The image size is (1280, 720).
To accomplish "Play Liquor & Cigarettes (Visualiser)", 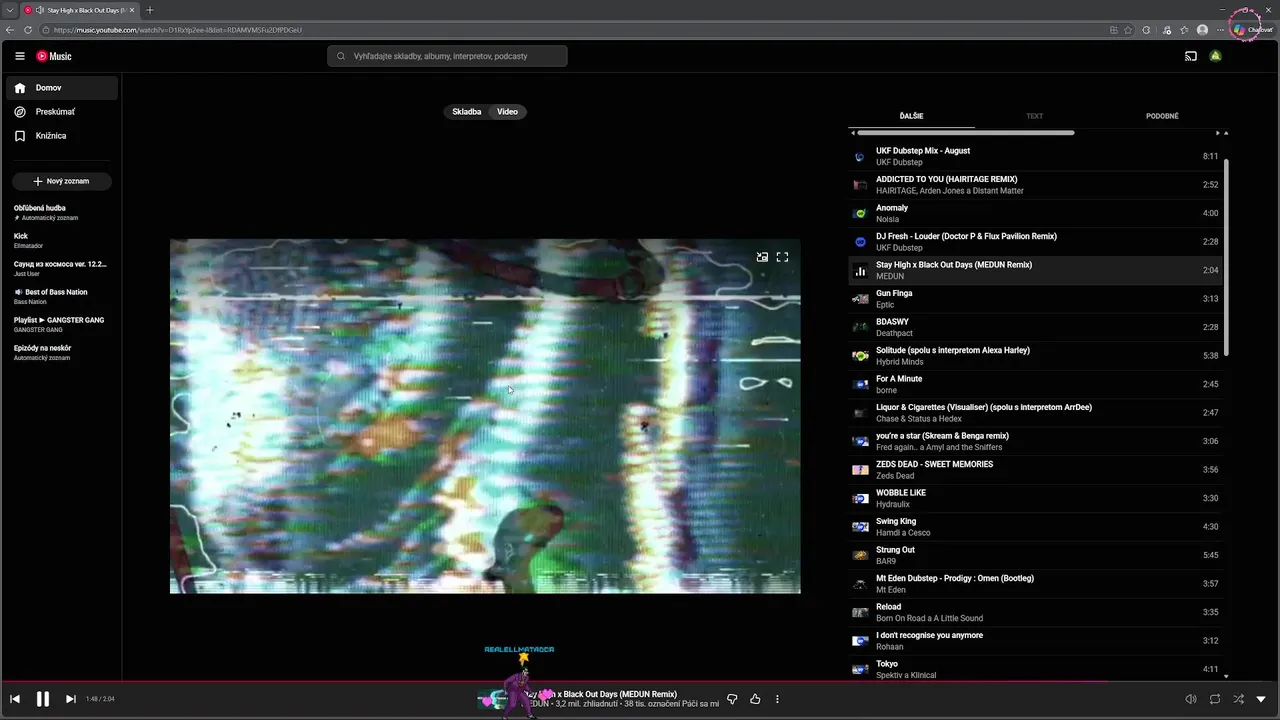I will 1036,413.
